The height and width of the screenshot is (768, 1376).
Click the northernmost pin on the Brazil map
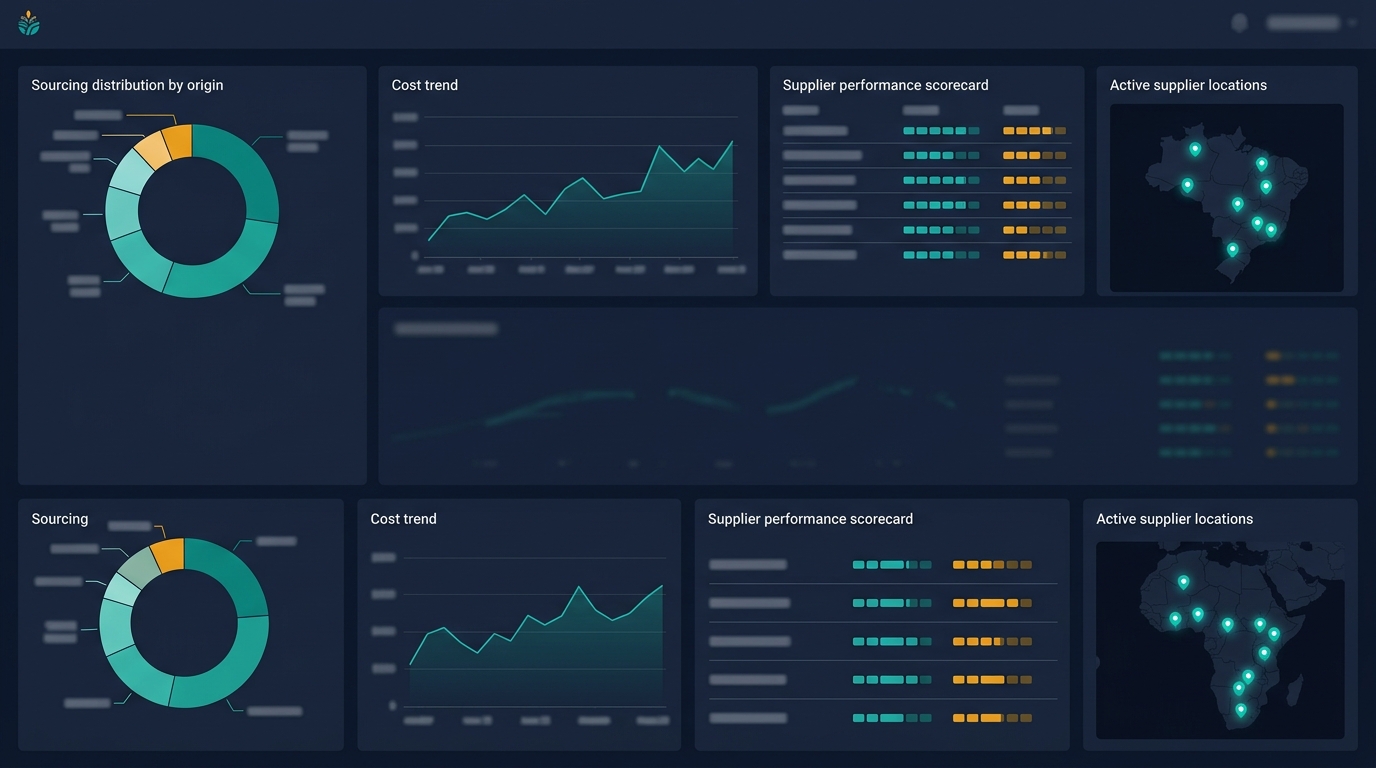coord(1195,149)
